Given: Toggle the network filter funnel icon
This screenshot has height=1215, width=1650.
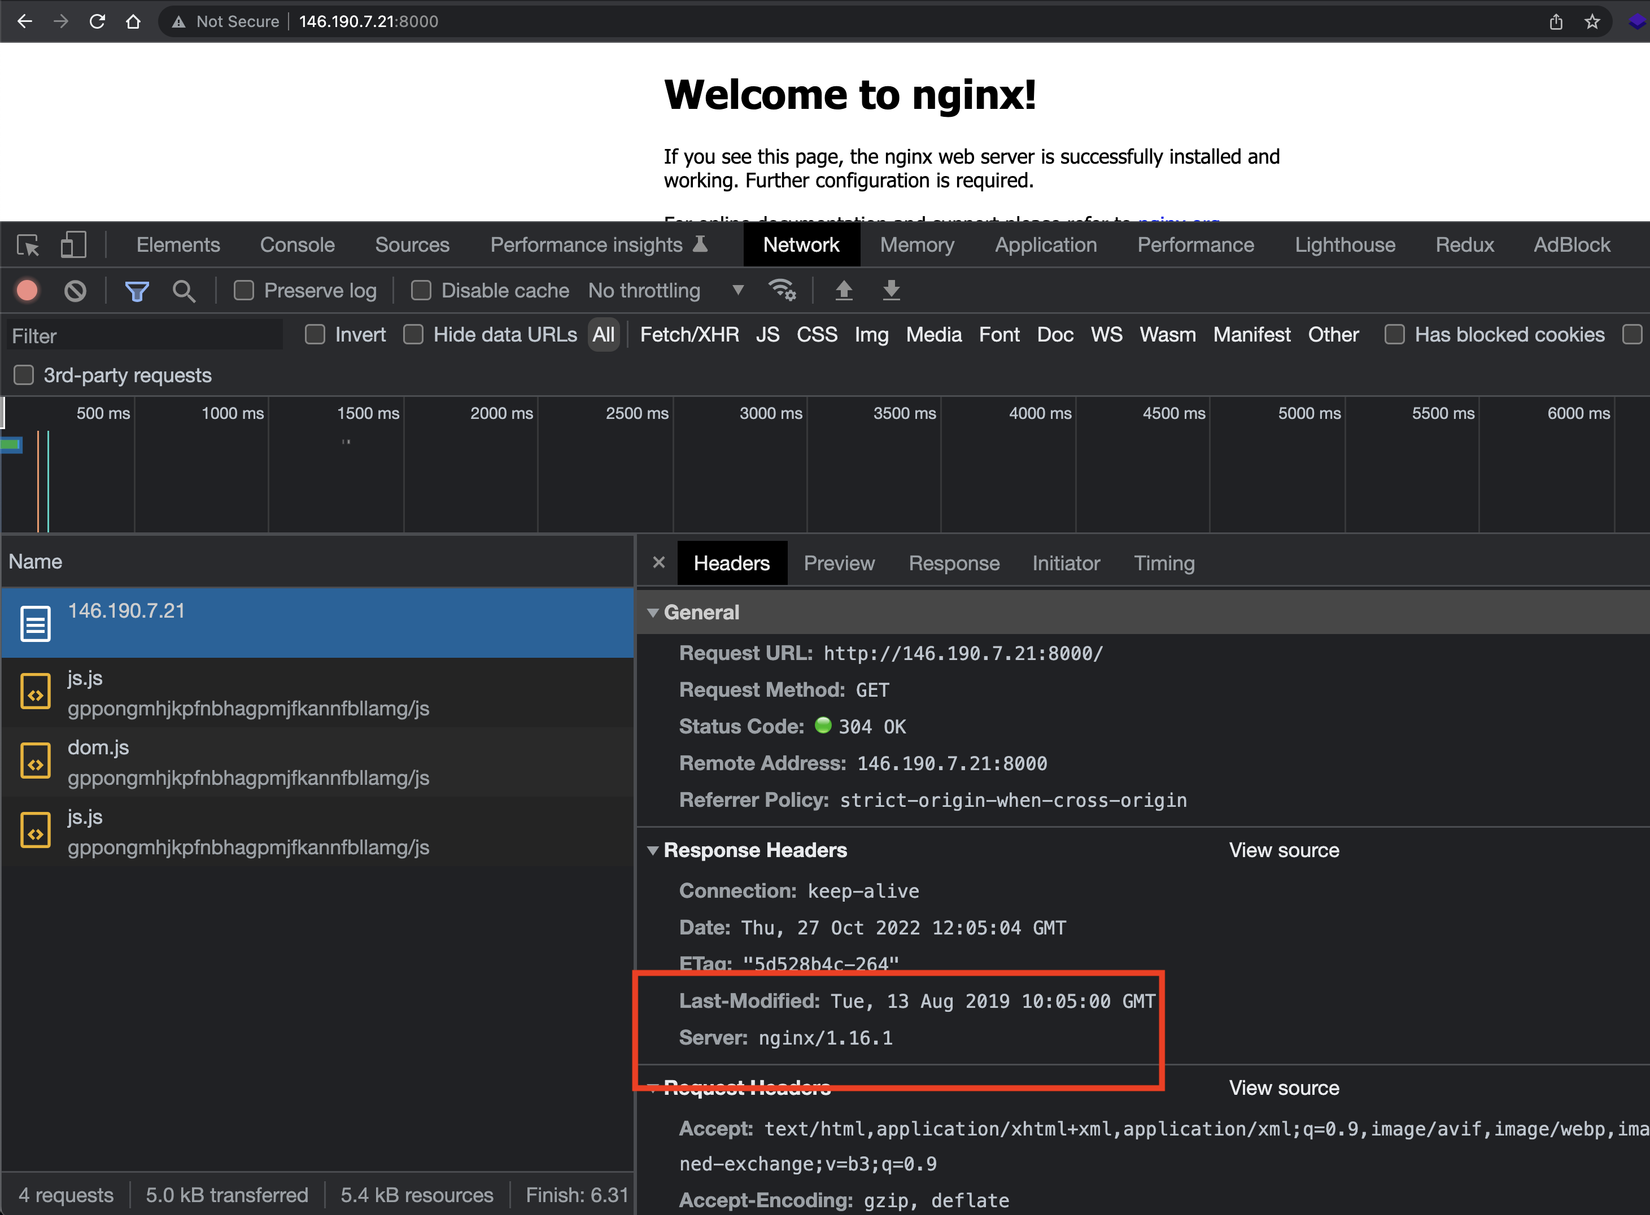Looking at the screenshot, I should 137,291.
